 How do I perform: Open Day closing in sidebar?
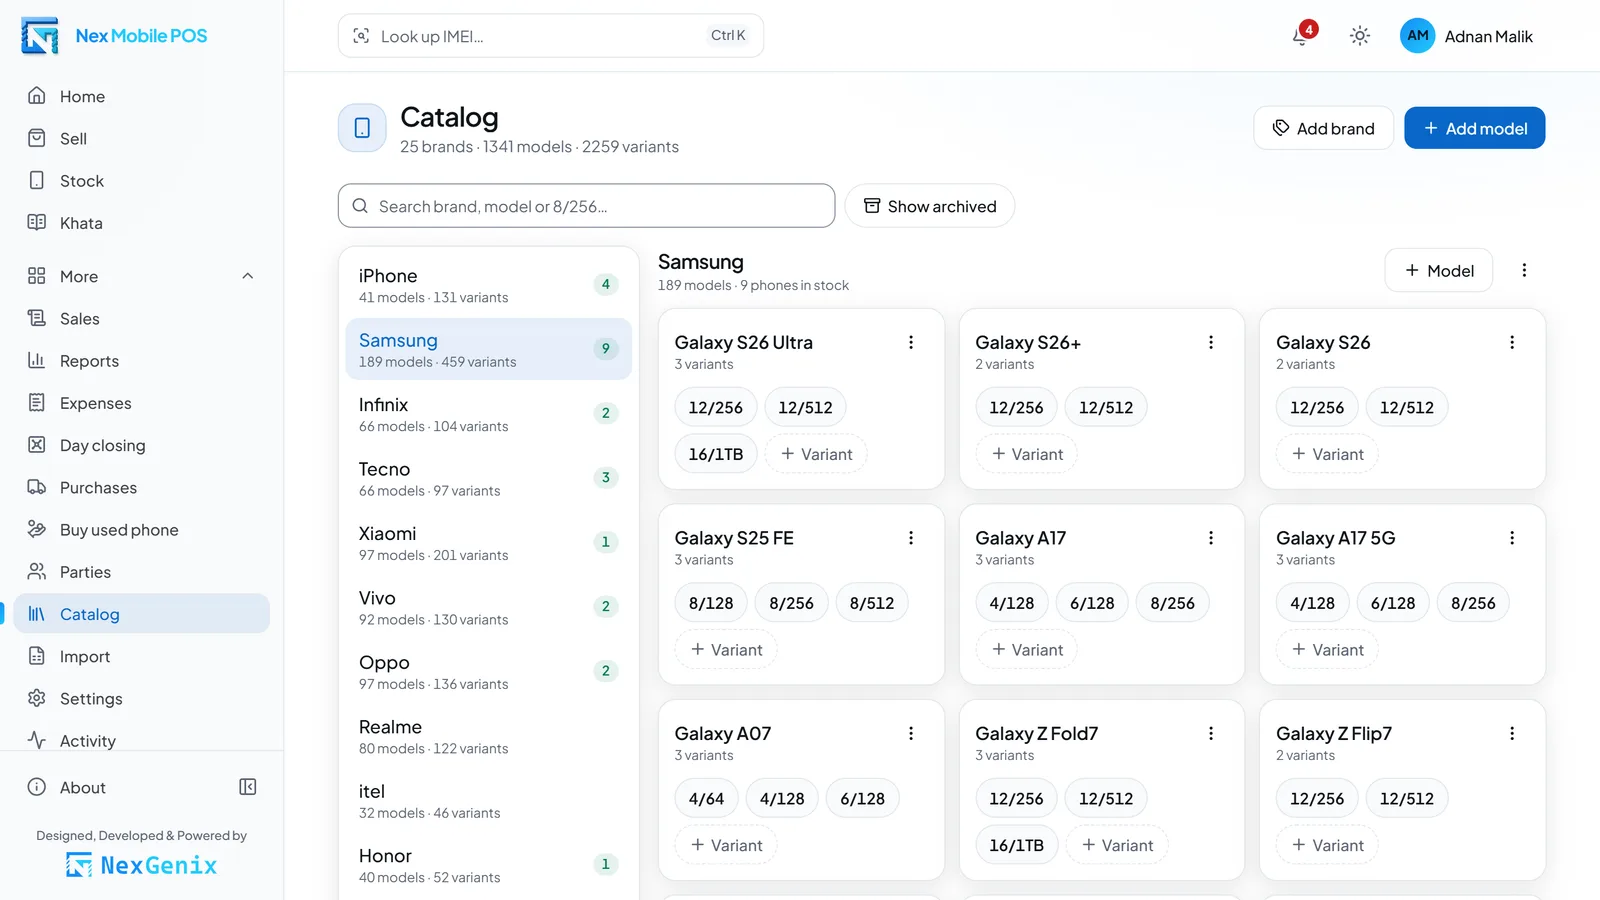tap(142, 445)
